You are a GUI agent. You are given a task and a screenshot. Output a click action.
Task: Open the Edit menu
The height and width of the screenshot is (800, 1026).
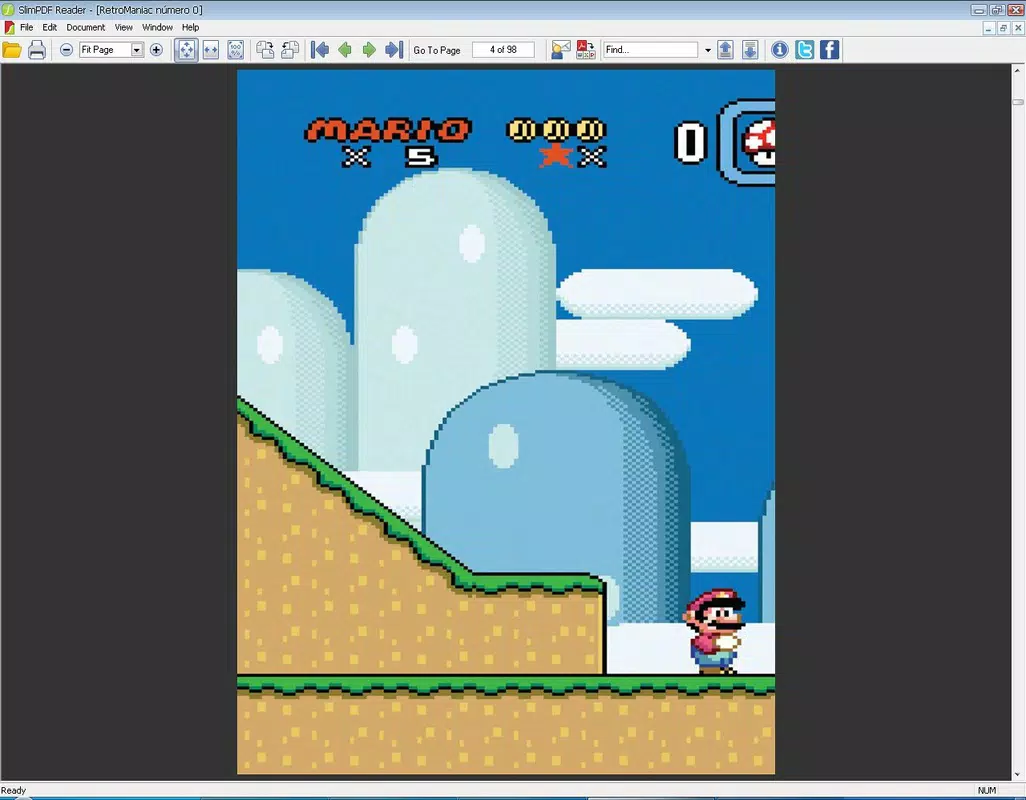click(50, 27)
